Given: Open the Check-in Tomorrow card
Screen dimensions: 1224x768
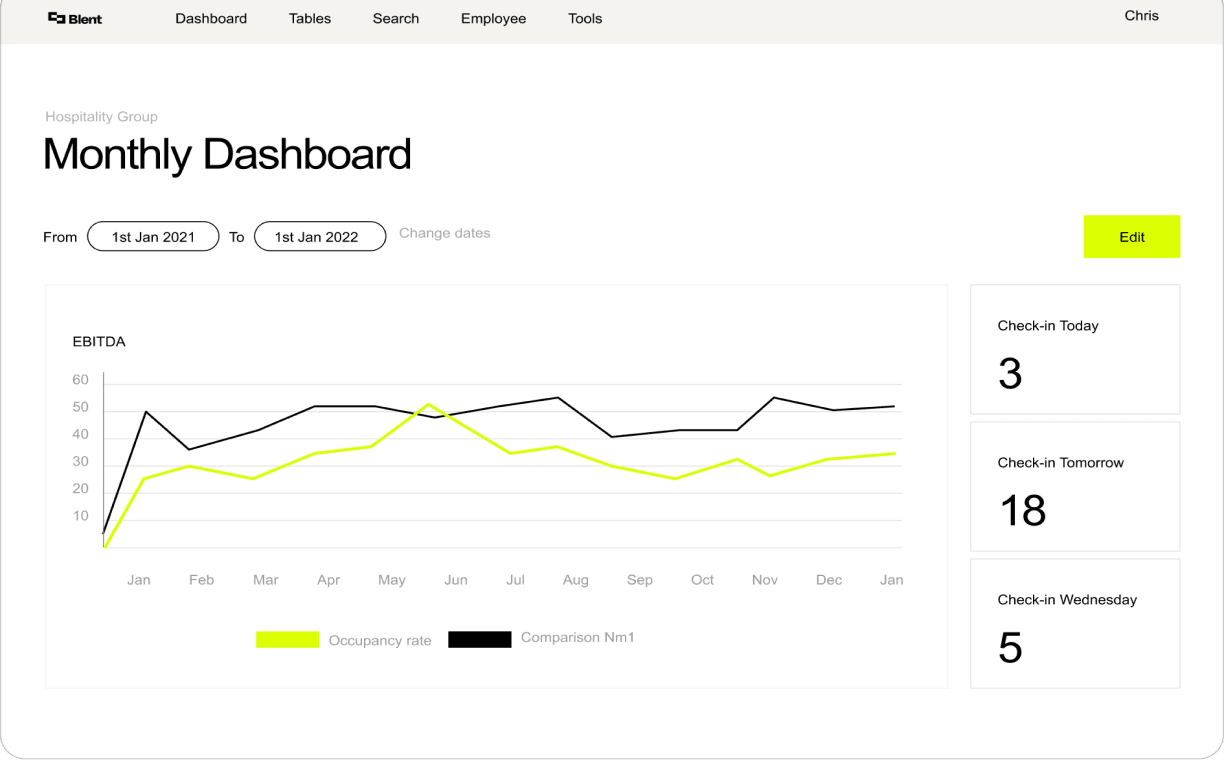Looking at the screenshot, I should 1075,486.
